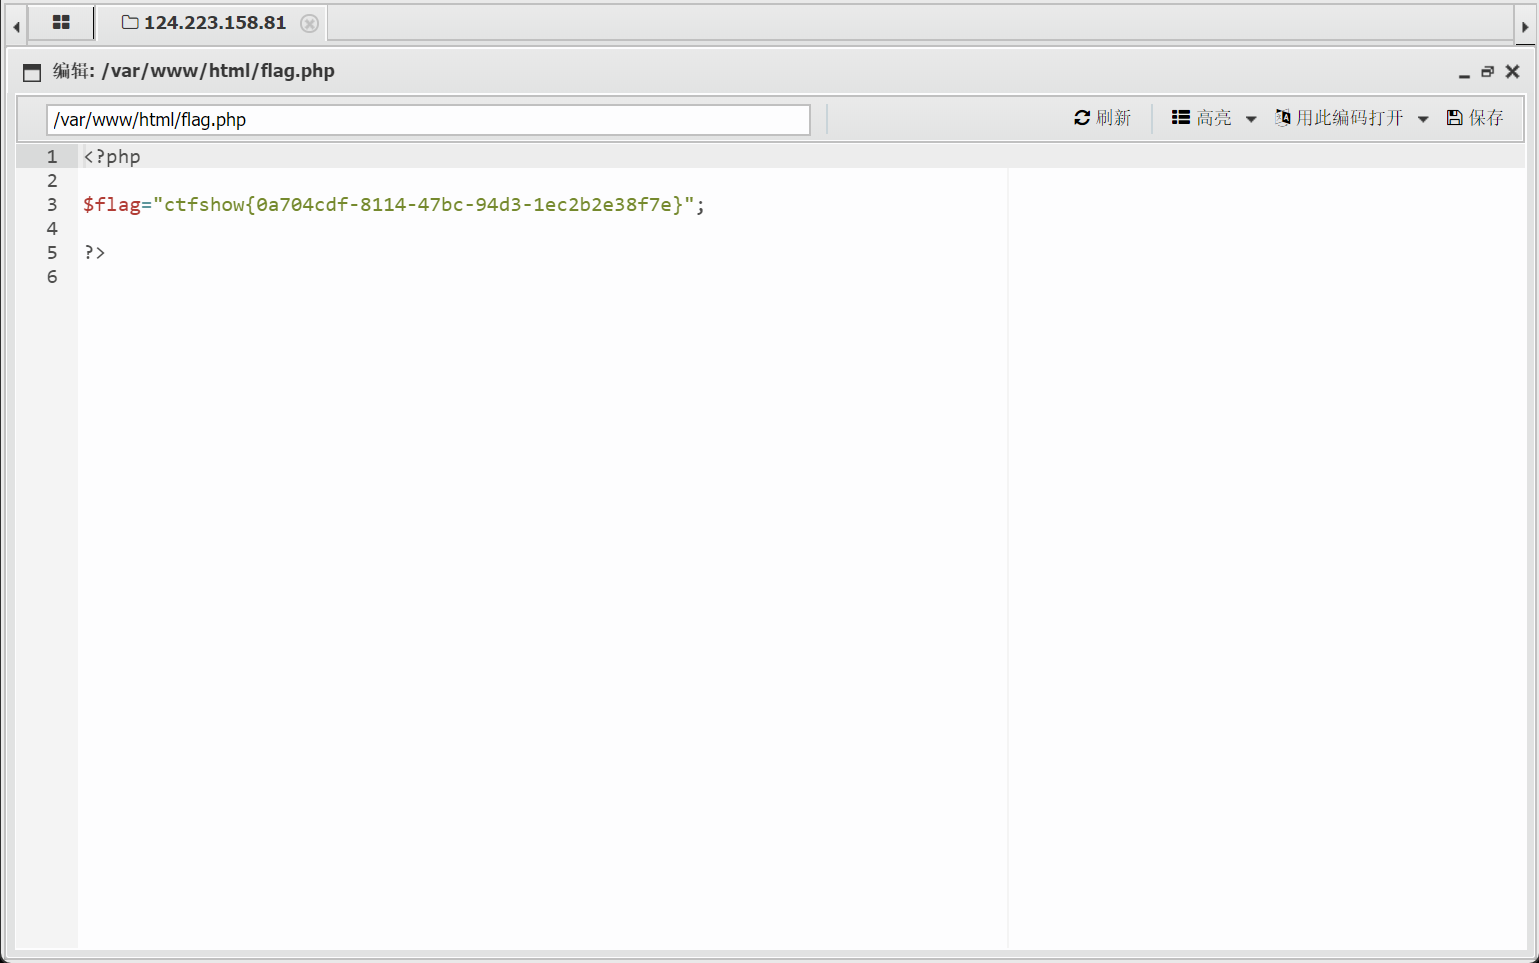Place cursor on the <?php opening tag
This screenshot has width=1539, height=963.
112,157
